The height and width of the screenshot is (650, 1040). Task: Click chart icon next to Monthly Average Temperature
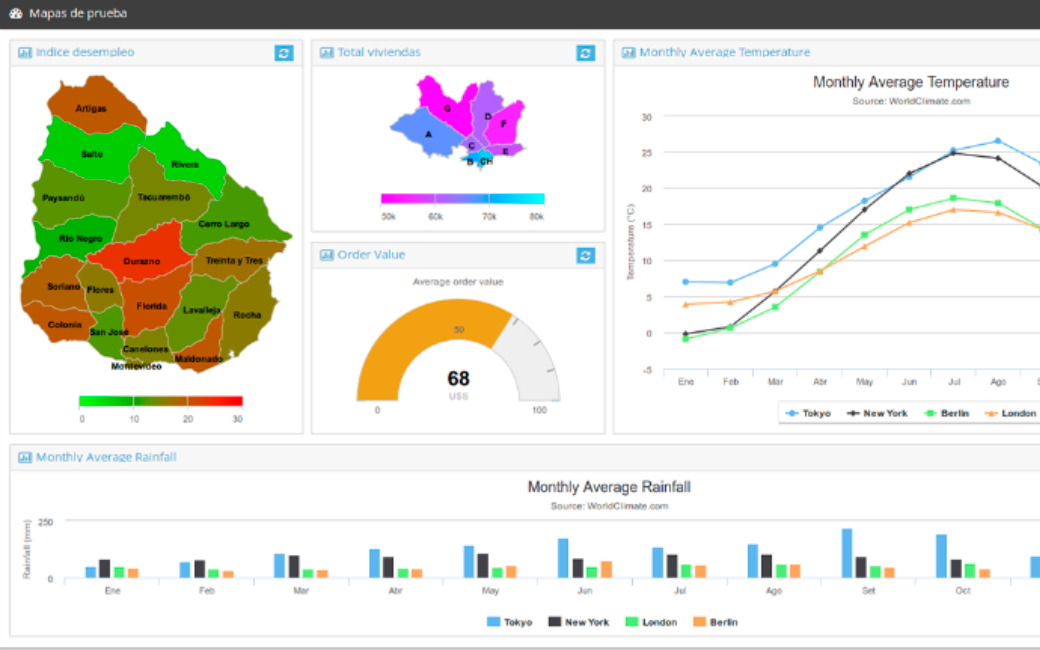point(629,53)
